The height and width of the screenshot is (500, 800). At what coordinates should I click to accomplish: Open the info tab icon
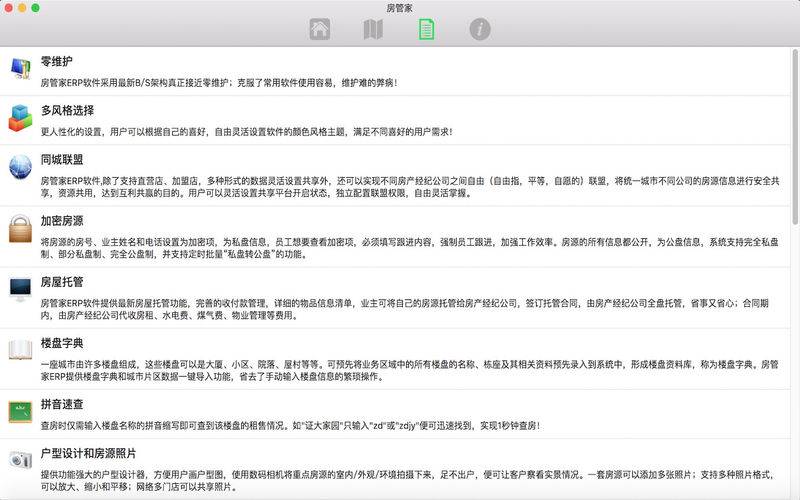click(480, 29)
